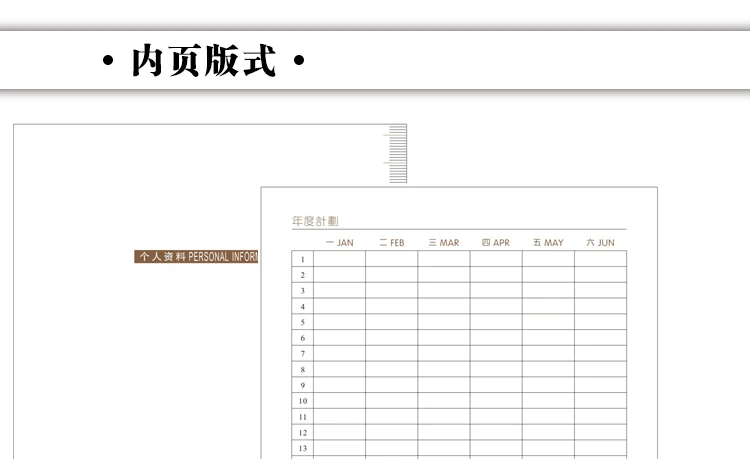Click row number 1 in planner
The image size is (750, 459).
302,259
